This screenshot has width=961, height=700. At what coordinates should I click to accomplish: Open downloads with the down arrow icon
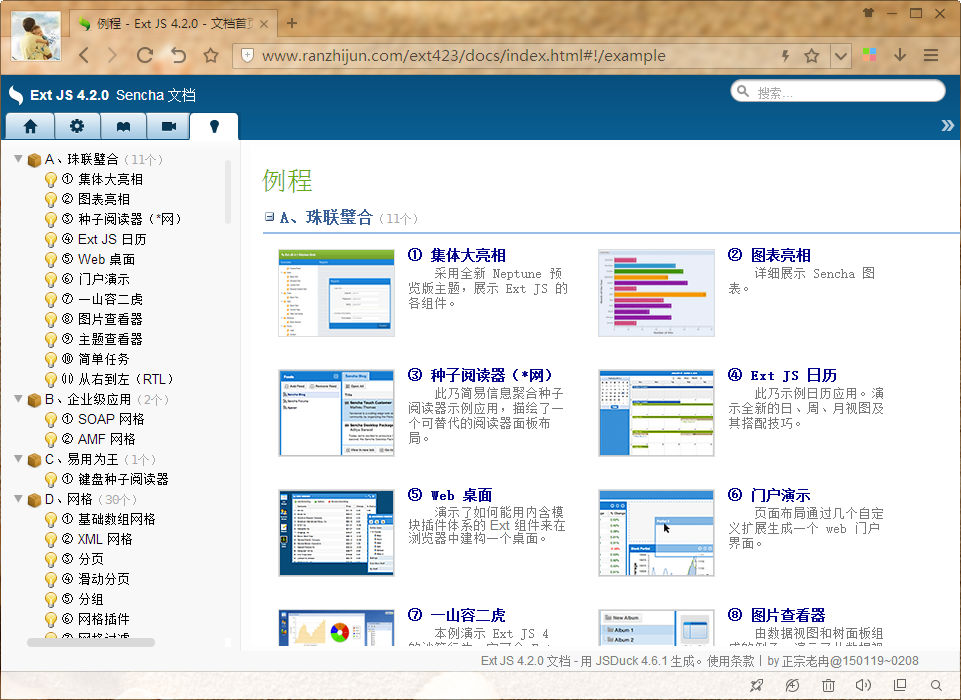pyautogui.click(x=900, y=55)
